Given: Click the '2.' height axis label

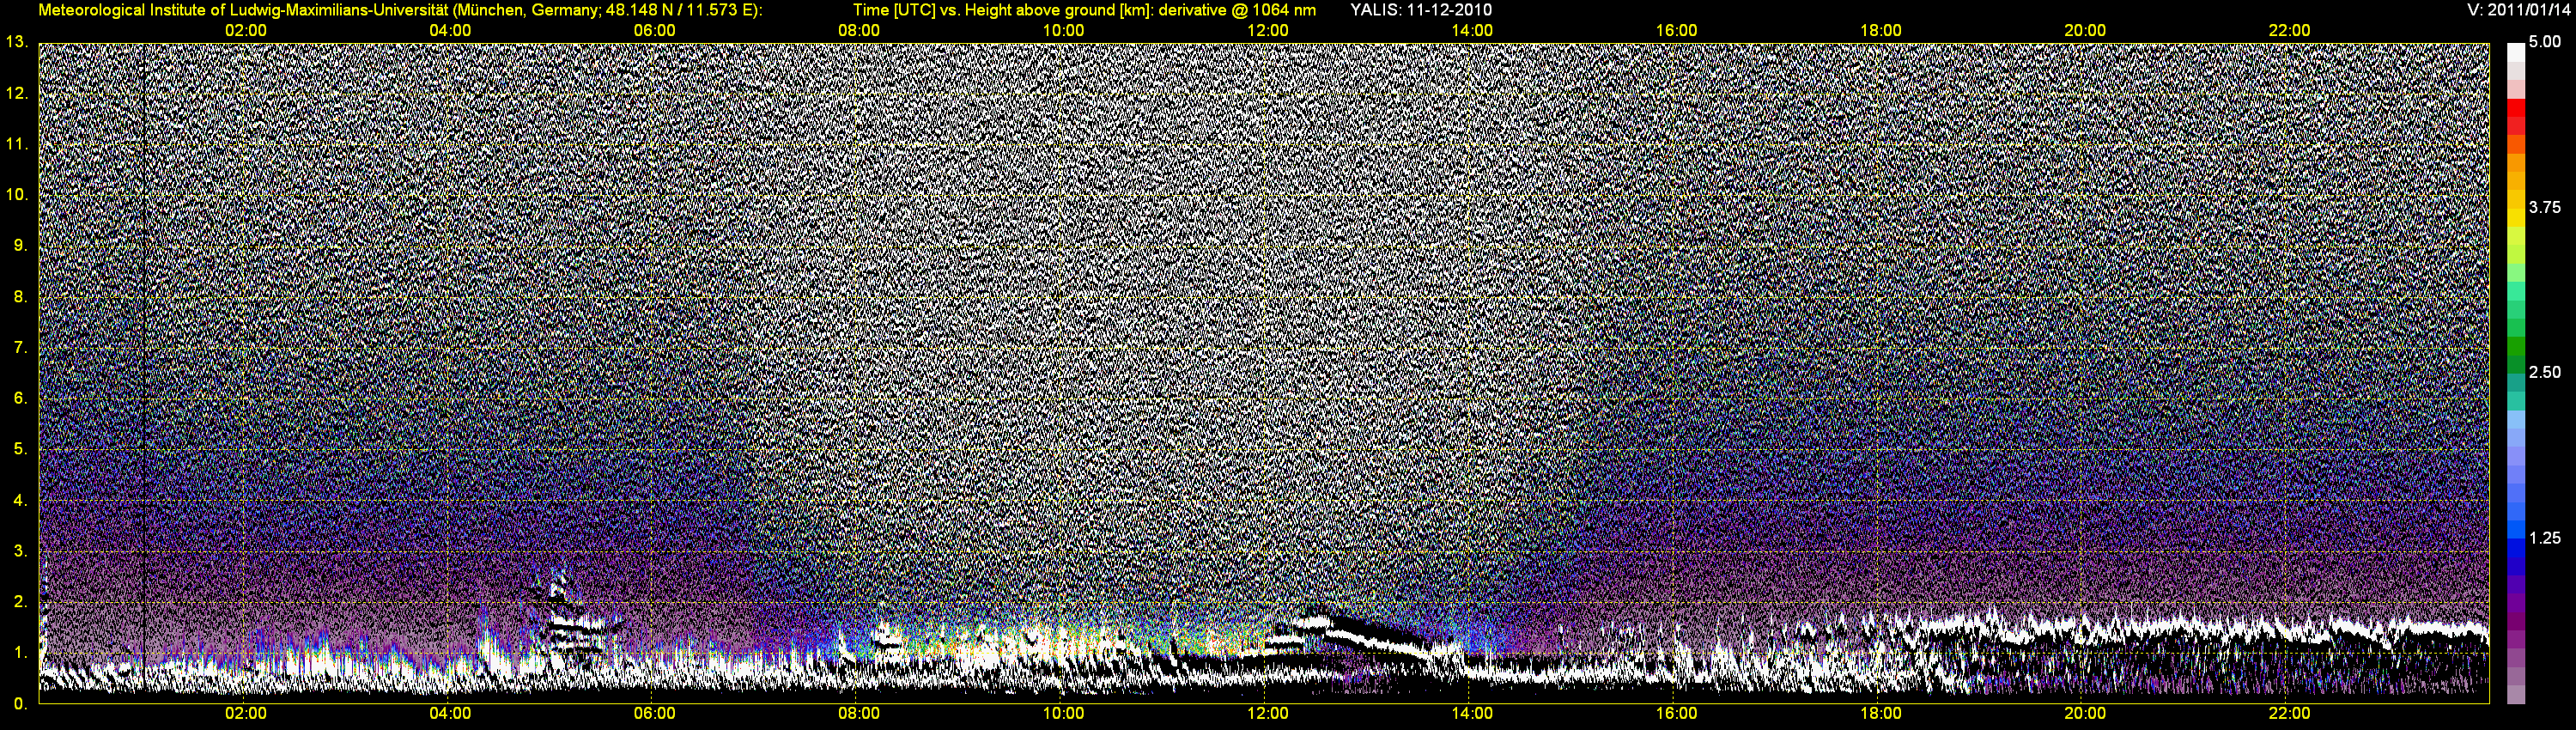Looking at the screenshot, I should click(21, 601).
